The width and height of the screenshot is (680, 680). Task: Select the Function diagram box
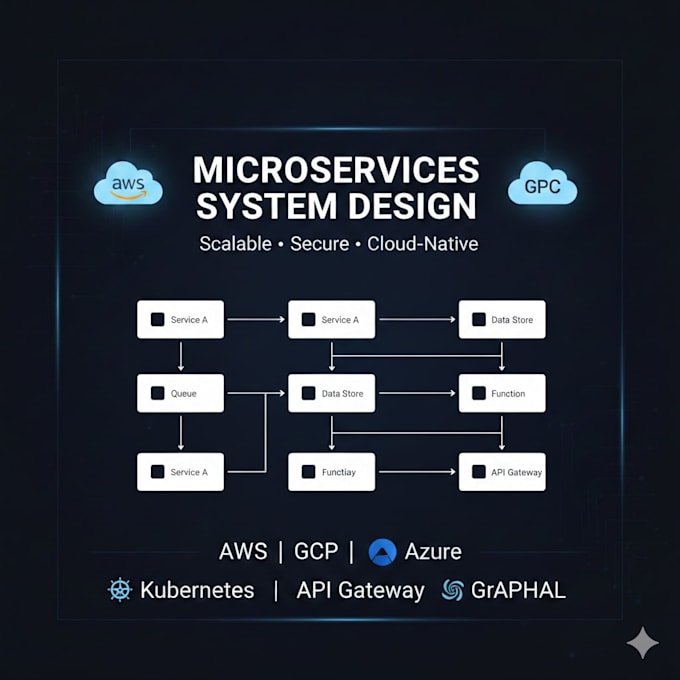coord(502,393)
